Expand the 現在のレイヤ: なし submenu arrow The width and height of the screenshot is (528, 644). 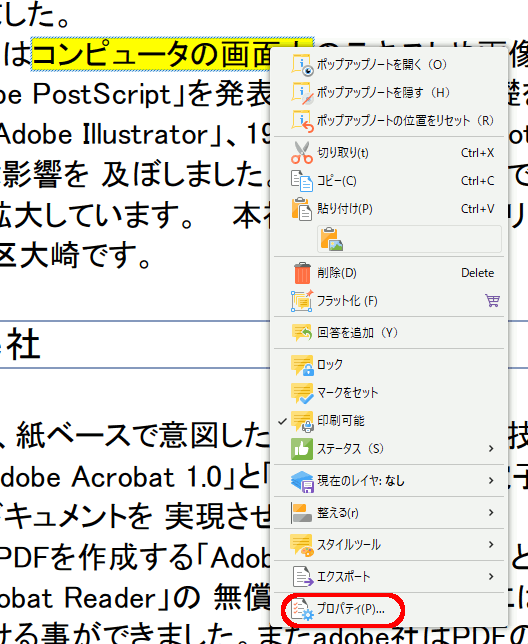[x=491, y=481]
